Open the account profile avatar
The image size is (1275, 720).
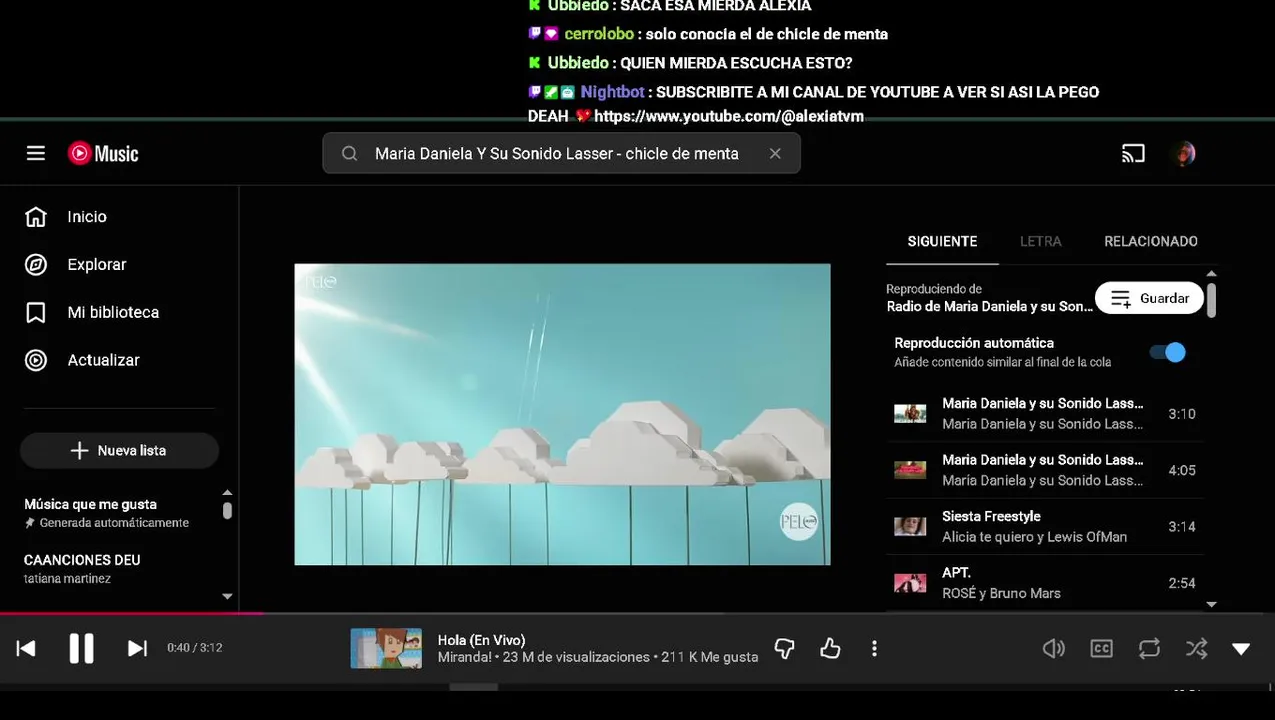point(1184,153)
